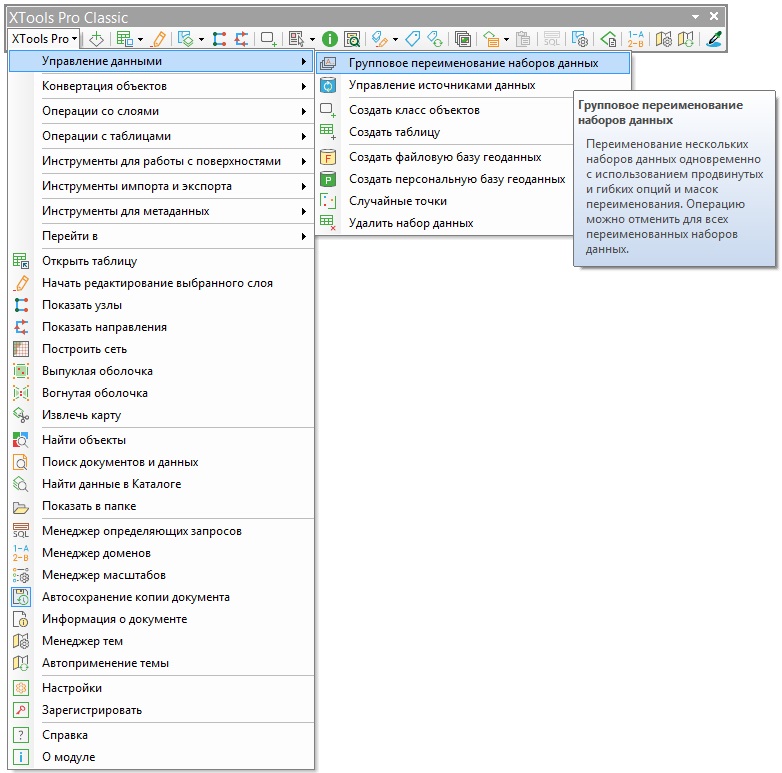Select Справка menu item
This screenshot has width=782, height=773.
162,735
